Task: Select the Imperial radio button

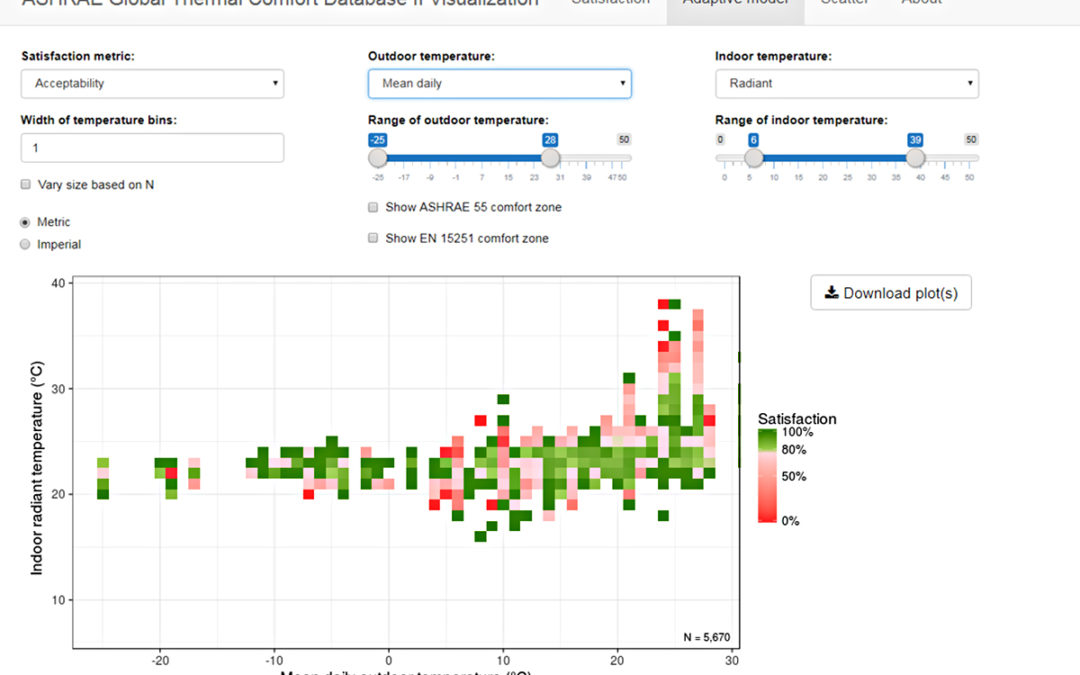Action: (x=25, y=245)
